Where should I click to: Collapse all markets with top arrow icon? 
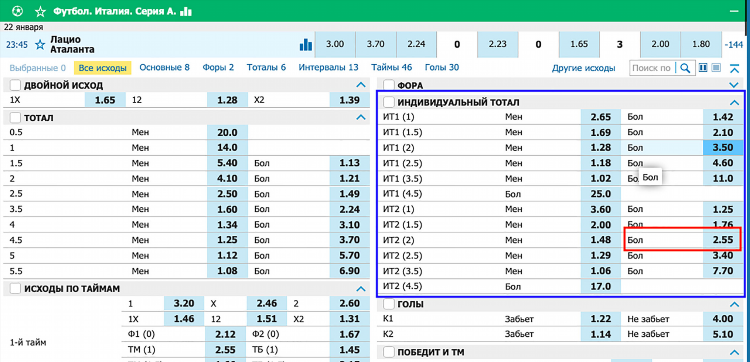point(734,68)
